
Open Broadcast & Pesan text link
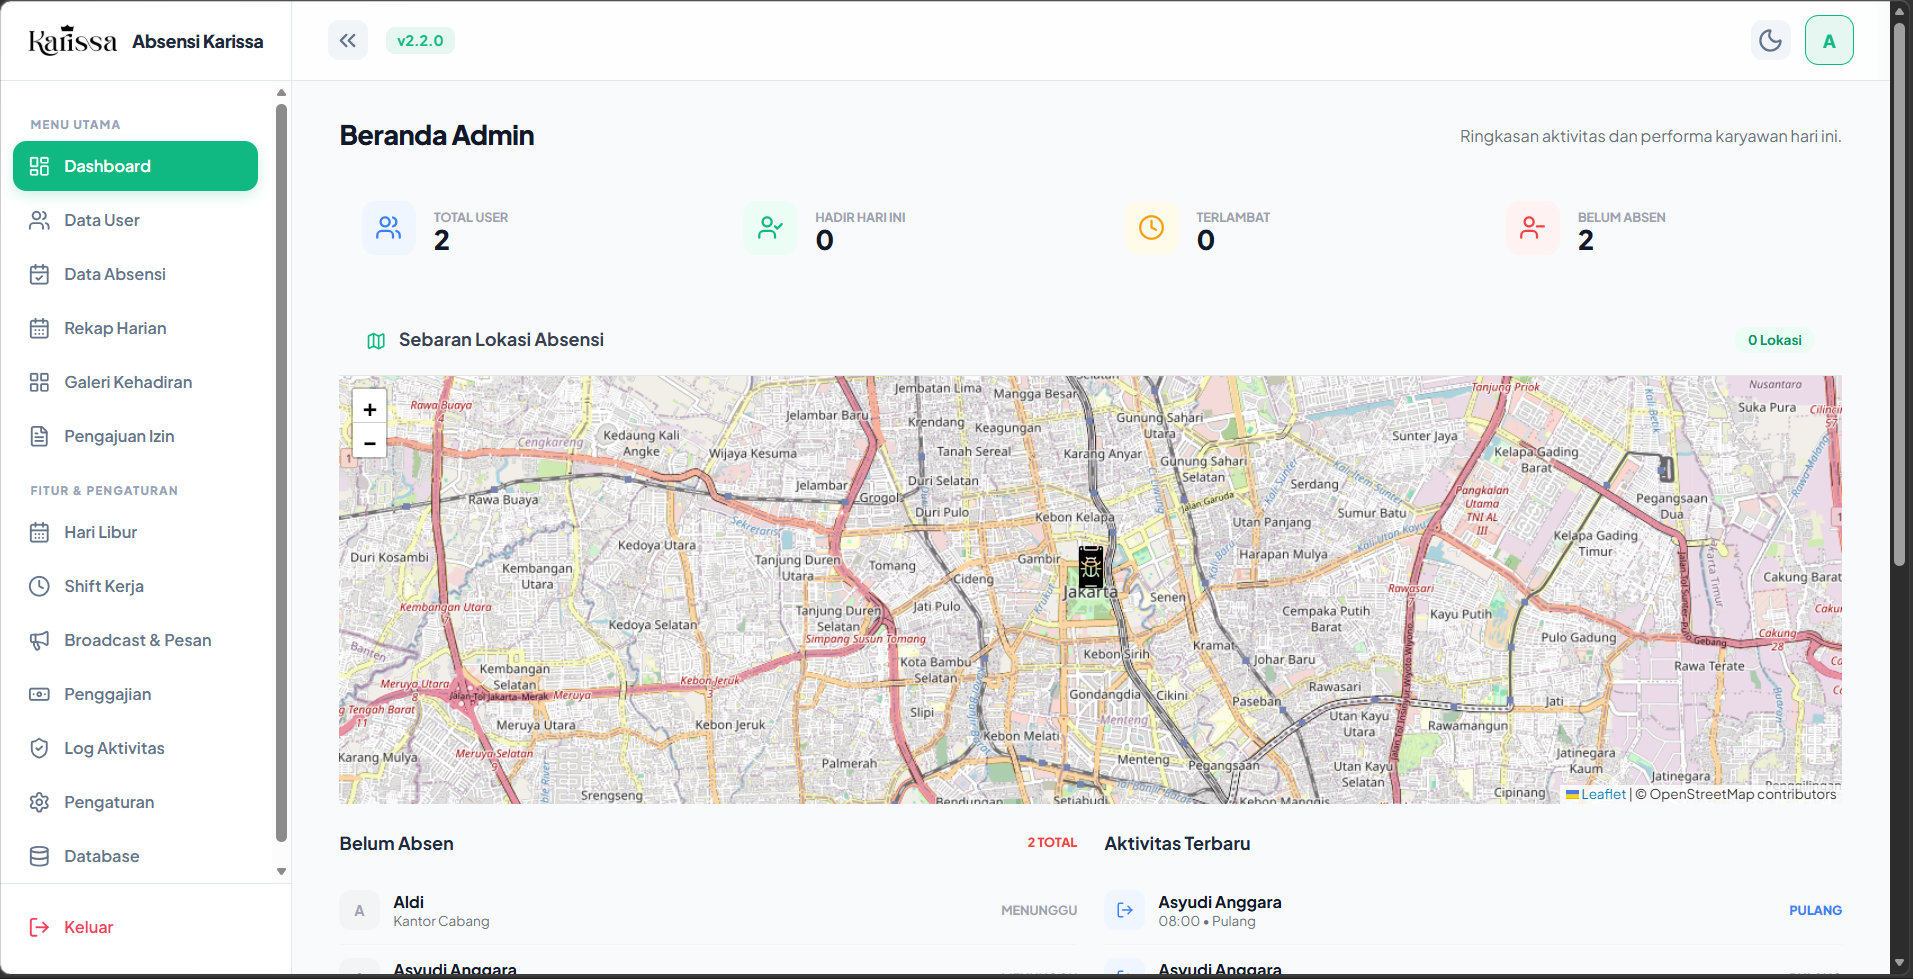138,640
